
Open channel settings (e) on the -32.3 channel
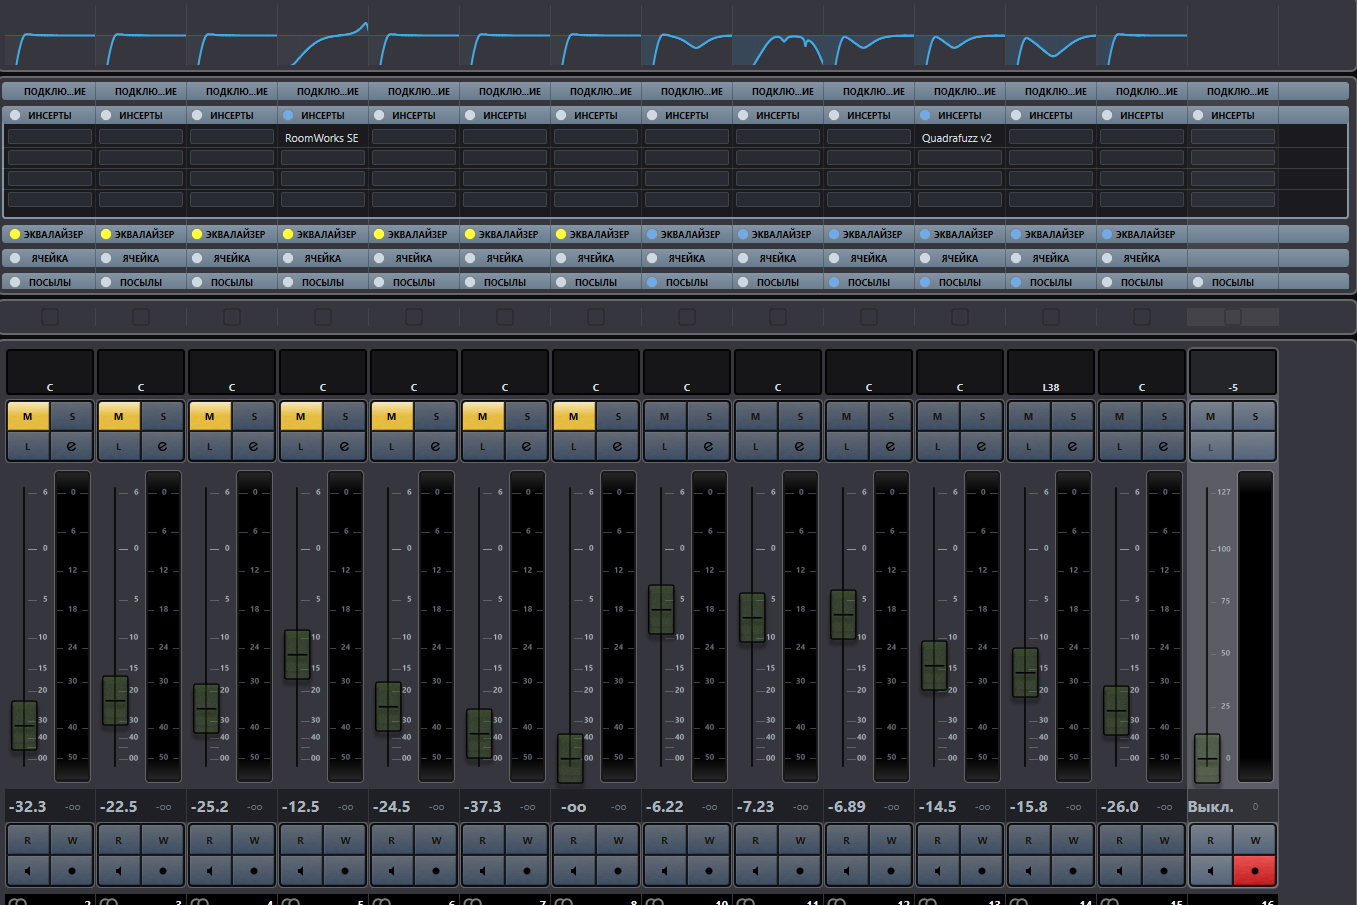point(71,446)
